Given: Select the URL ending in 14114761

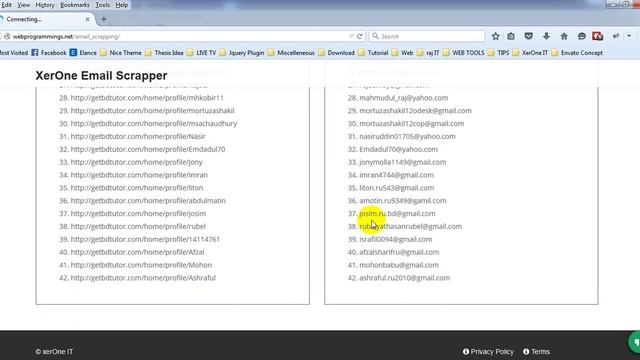Looking at the screenshot, I should (x=145, y=239).
